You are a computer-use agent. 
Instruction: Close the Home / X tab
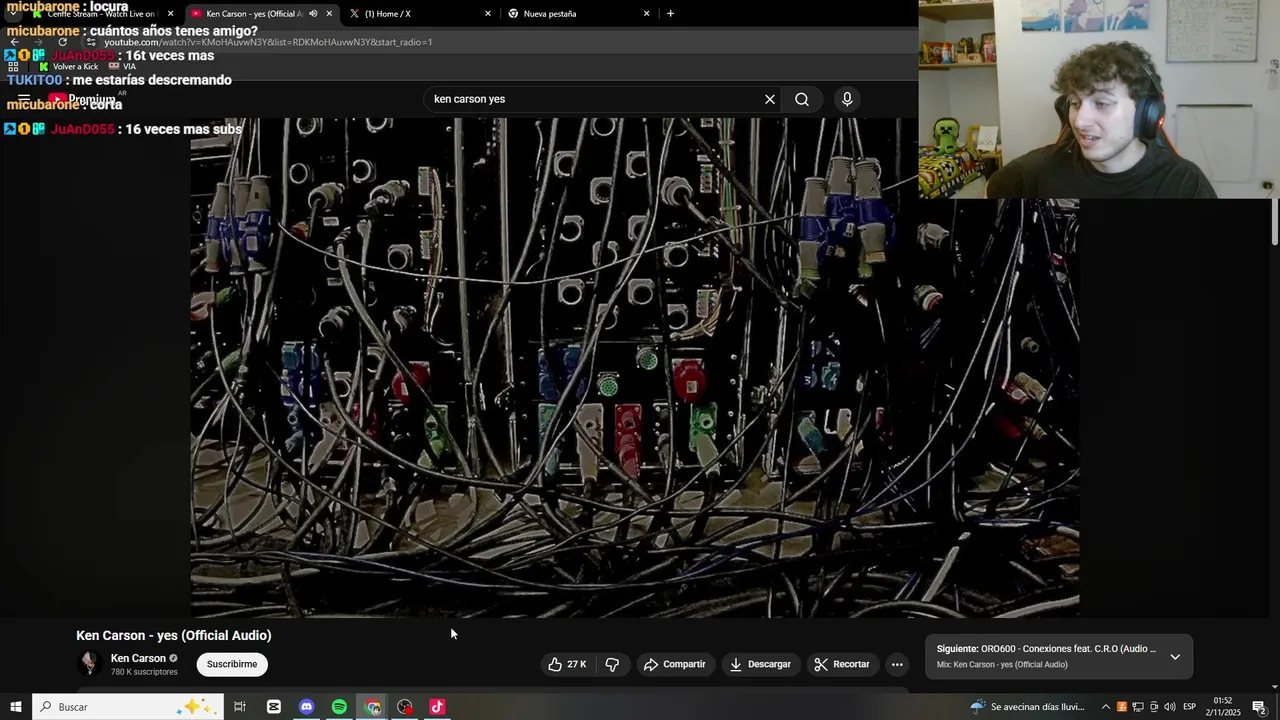[488, 13]
